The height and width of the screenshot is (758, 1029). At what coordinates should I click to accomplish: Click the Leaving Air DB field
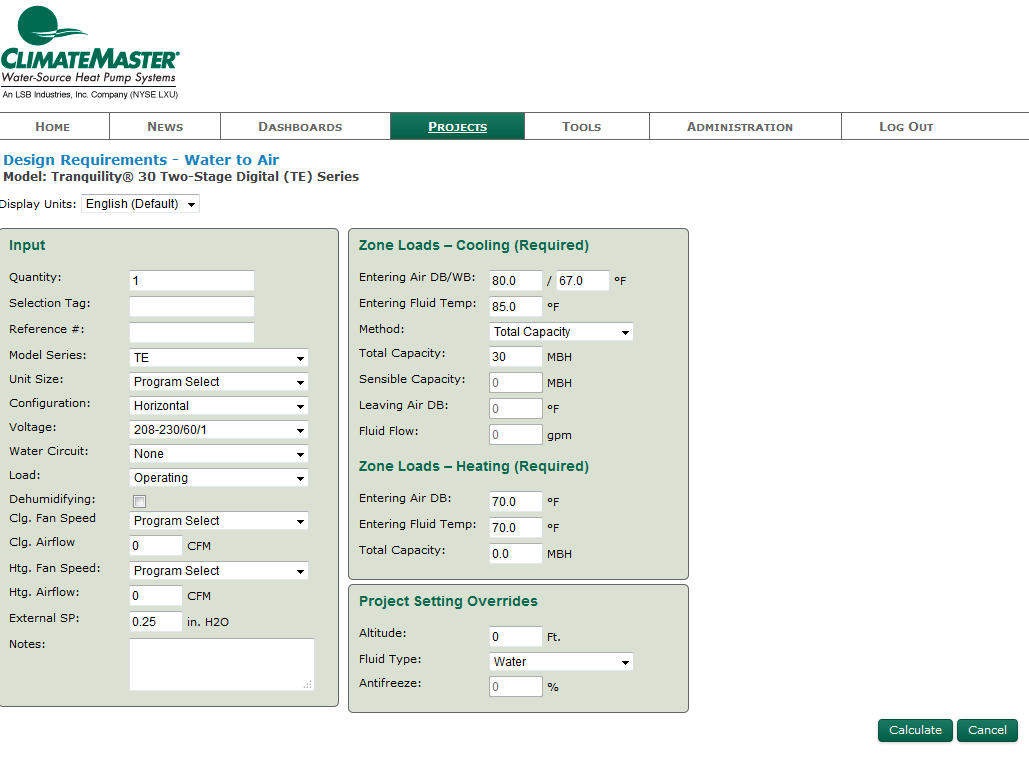[x=516, y=408]
